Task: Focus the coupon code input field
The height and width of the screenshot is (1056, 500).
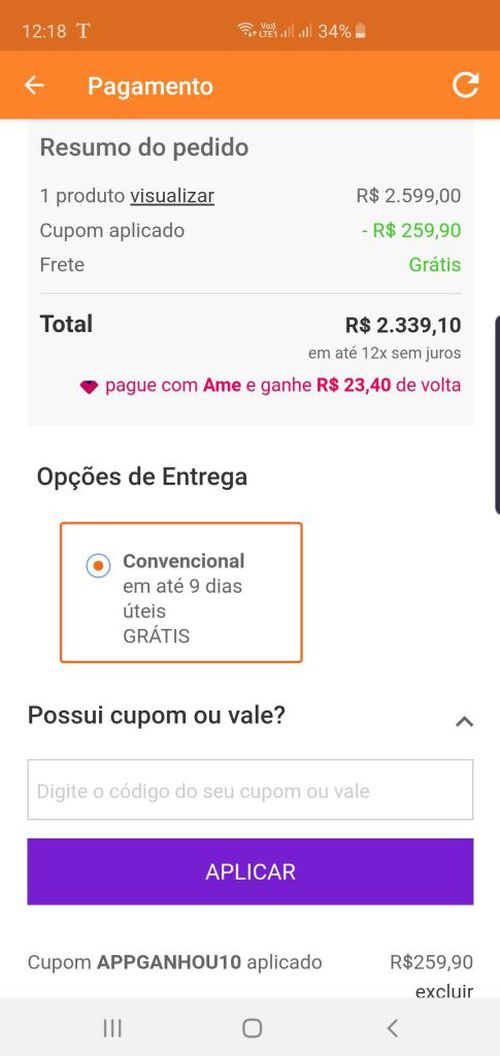Action: click(x=250, y=790)
